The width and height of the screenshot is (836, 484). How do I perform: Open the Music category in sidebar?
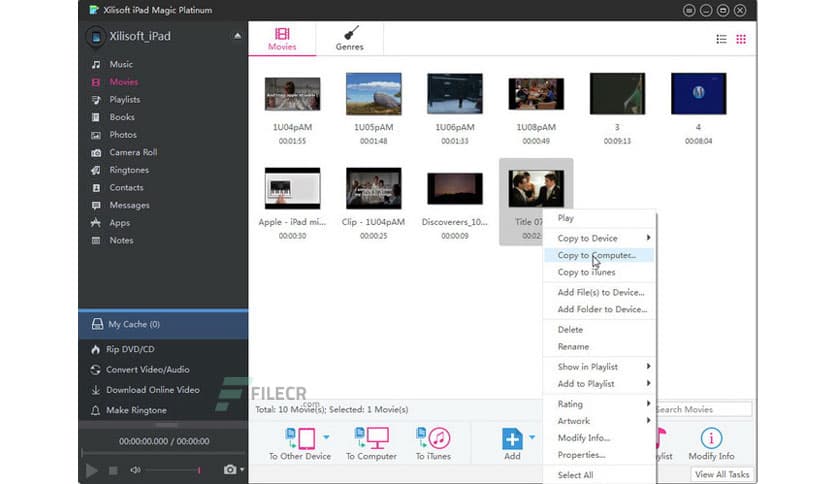(121, 64)
